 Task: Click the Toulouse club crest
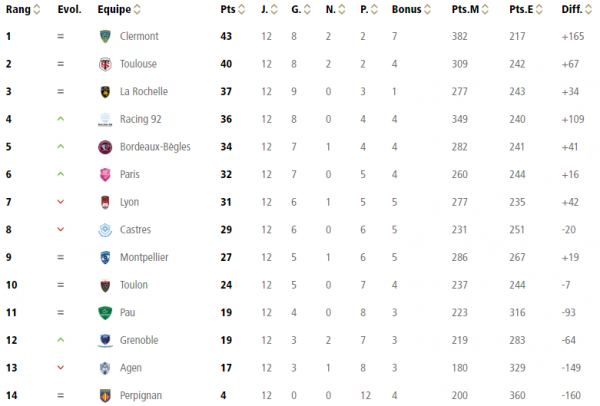pos(105,64)
